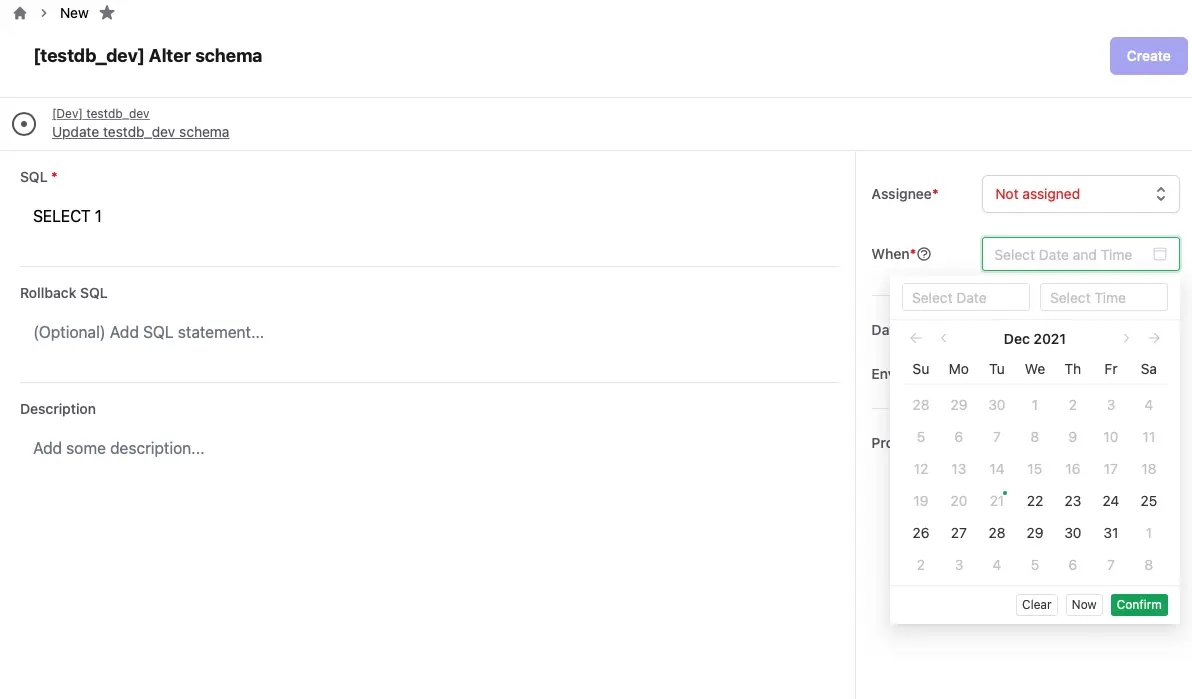Screen dimensions: 1192x699
Task: Click the Now button in calendar
Action: tap(1083, 605)
